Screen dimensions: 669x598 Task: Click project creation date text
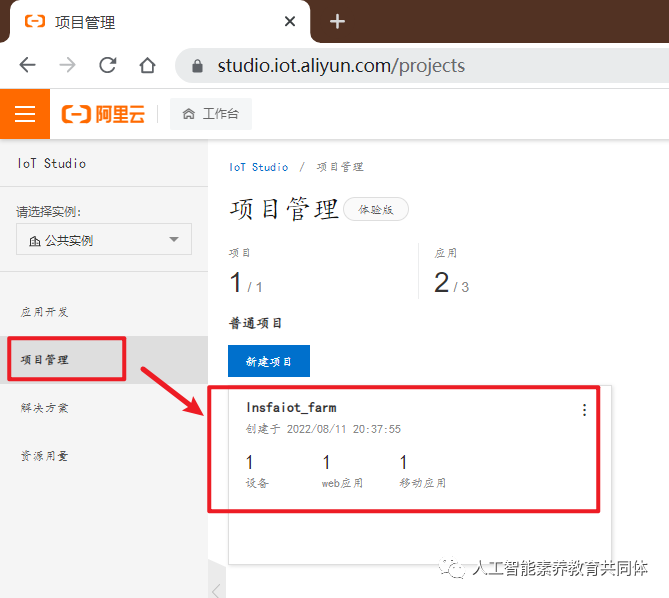point(323,429)
